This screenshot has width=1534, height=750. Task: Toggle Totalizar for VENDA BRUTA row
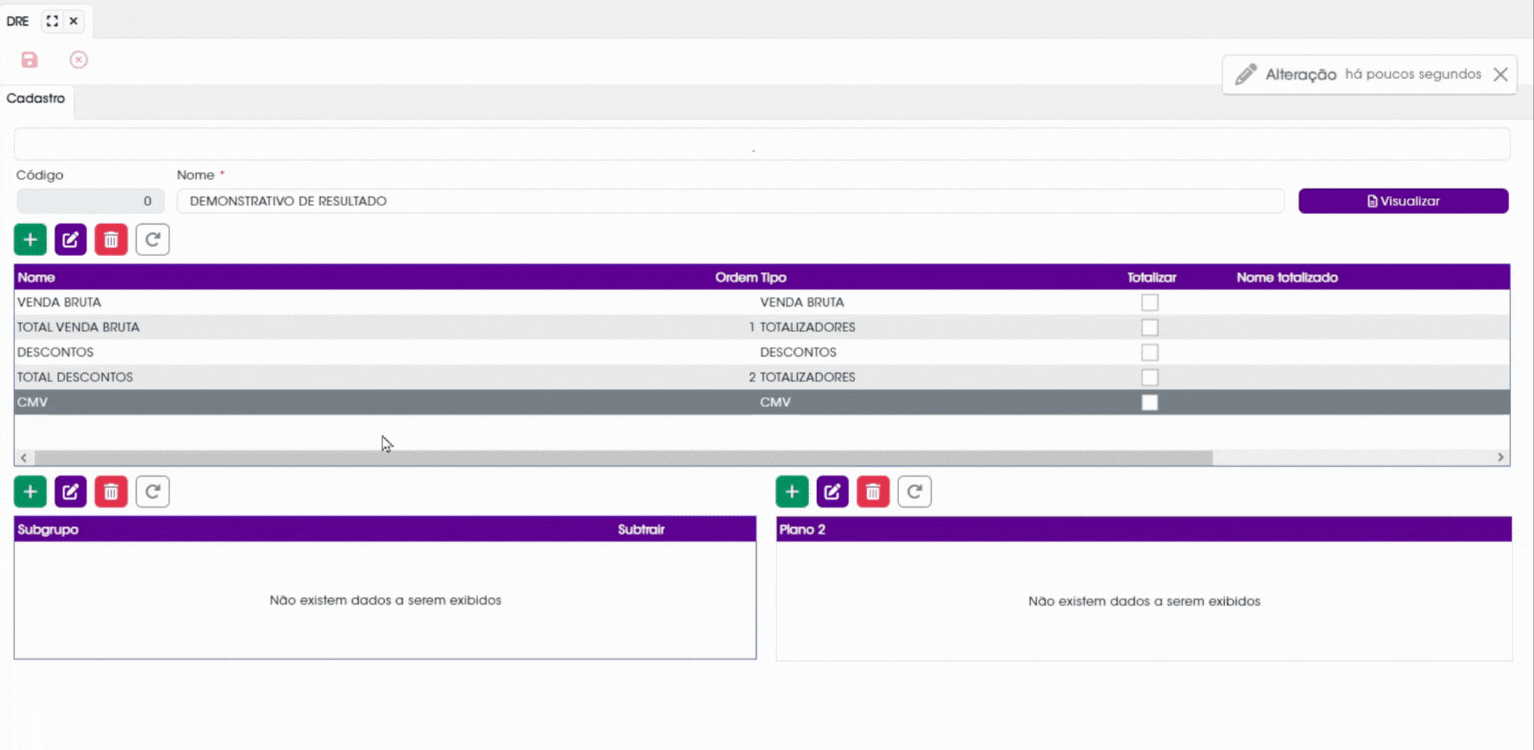pos(1150,302)
